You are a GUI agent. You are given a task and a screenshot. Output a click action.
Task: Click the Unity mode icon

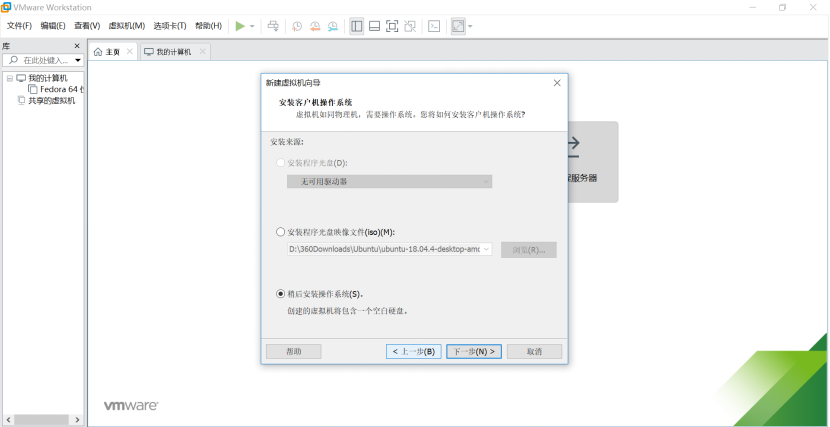tap(410, 26)
